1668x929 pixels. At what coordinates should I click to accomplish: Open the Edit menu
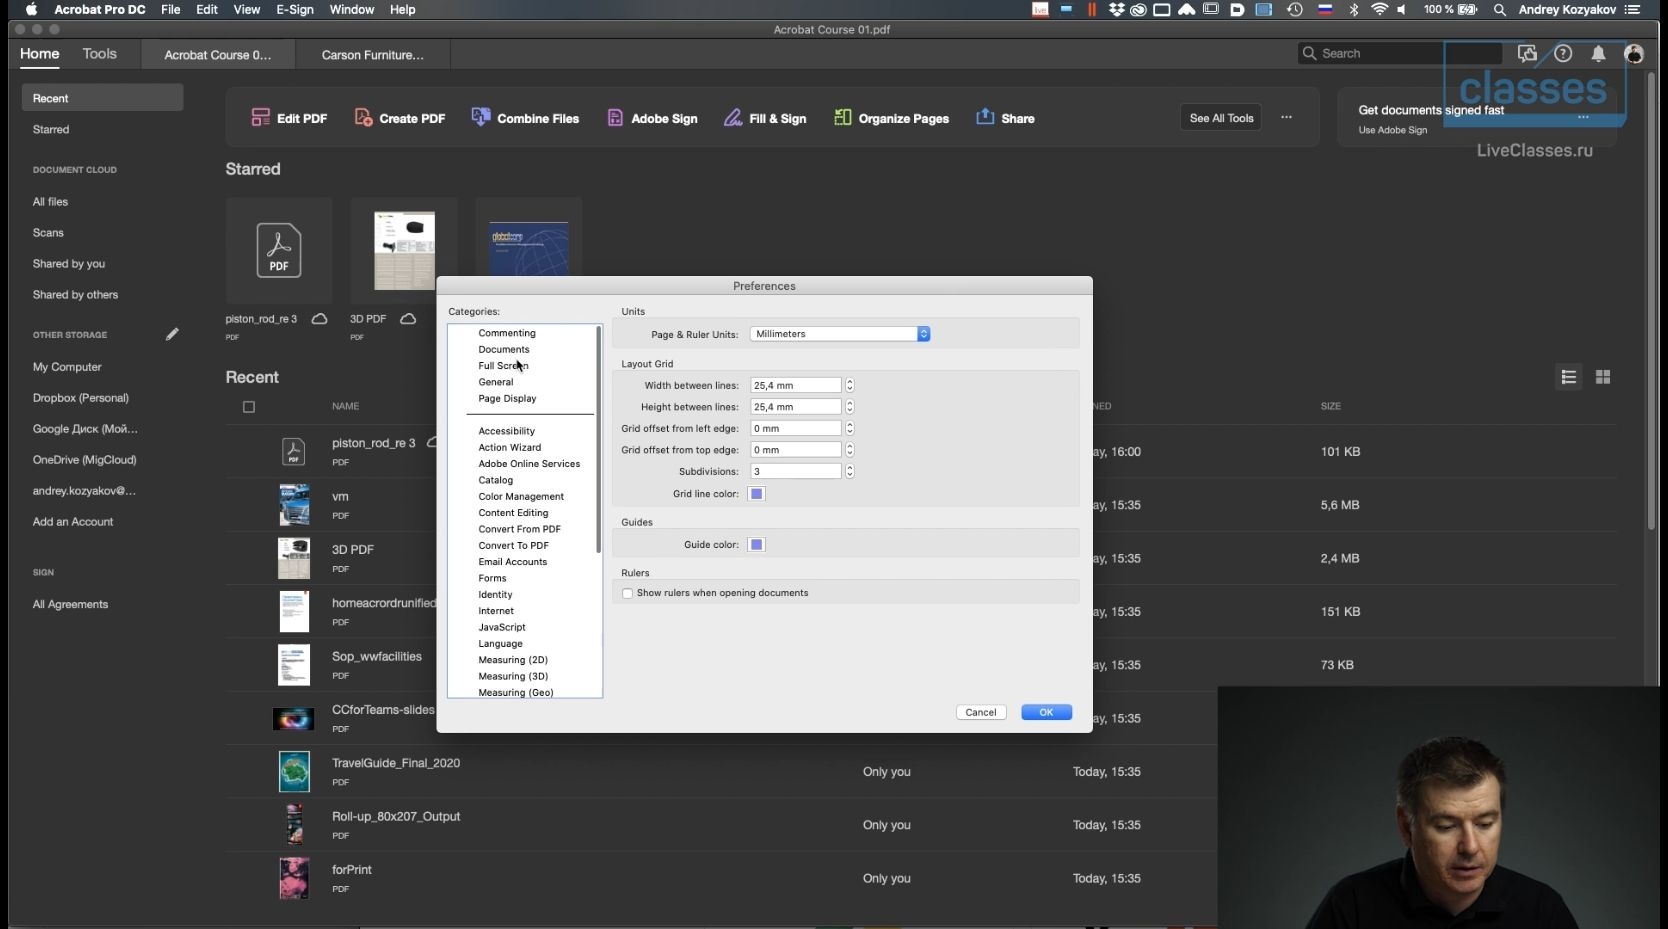click(x=207, y=10)
